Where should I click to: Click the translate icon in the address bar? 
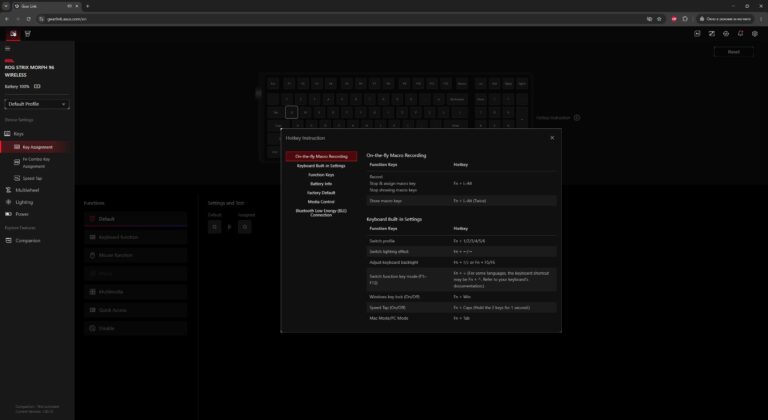[649, 19]
